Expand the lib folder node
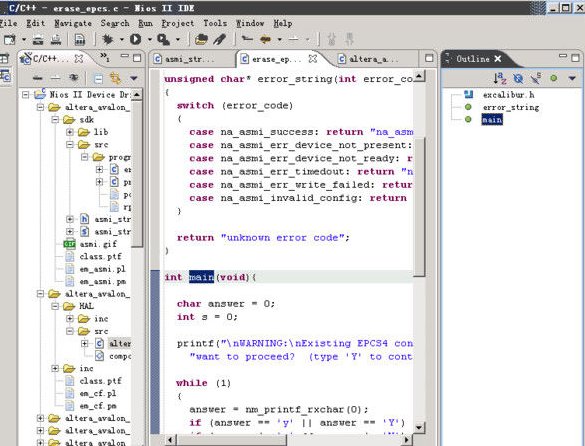Image resolution: width=585 pixels, height=446 pixels. pyautogui.click(x=70, y=132)
